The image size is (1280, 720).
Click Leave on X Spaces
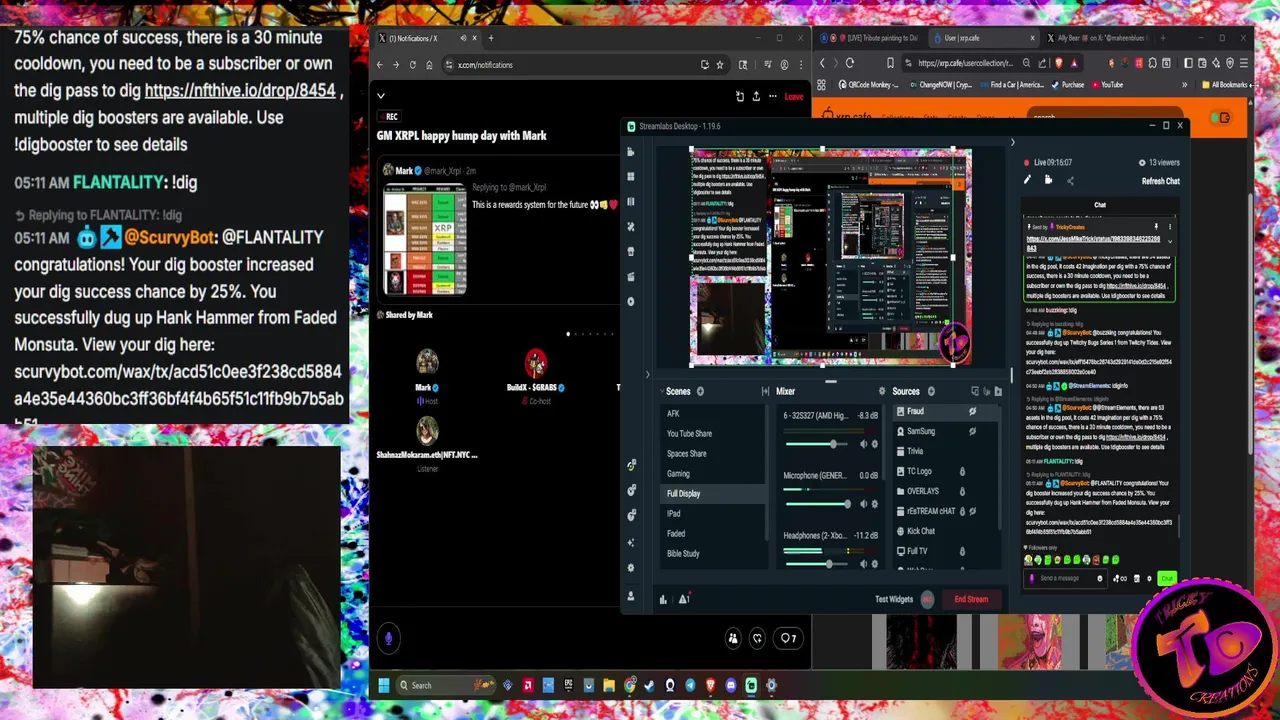(793, 96)
